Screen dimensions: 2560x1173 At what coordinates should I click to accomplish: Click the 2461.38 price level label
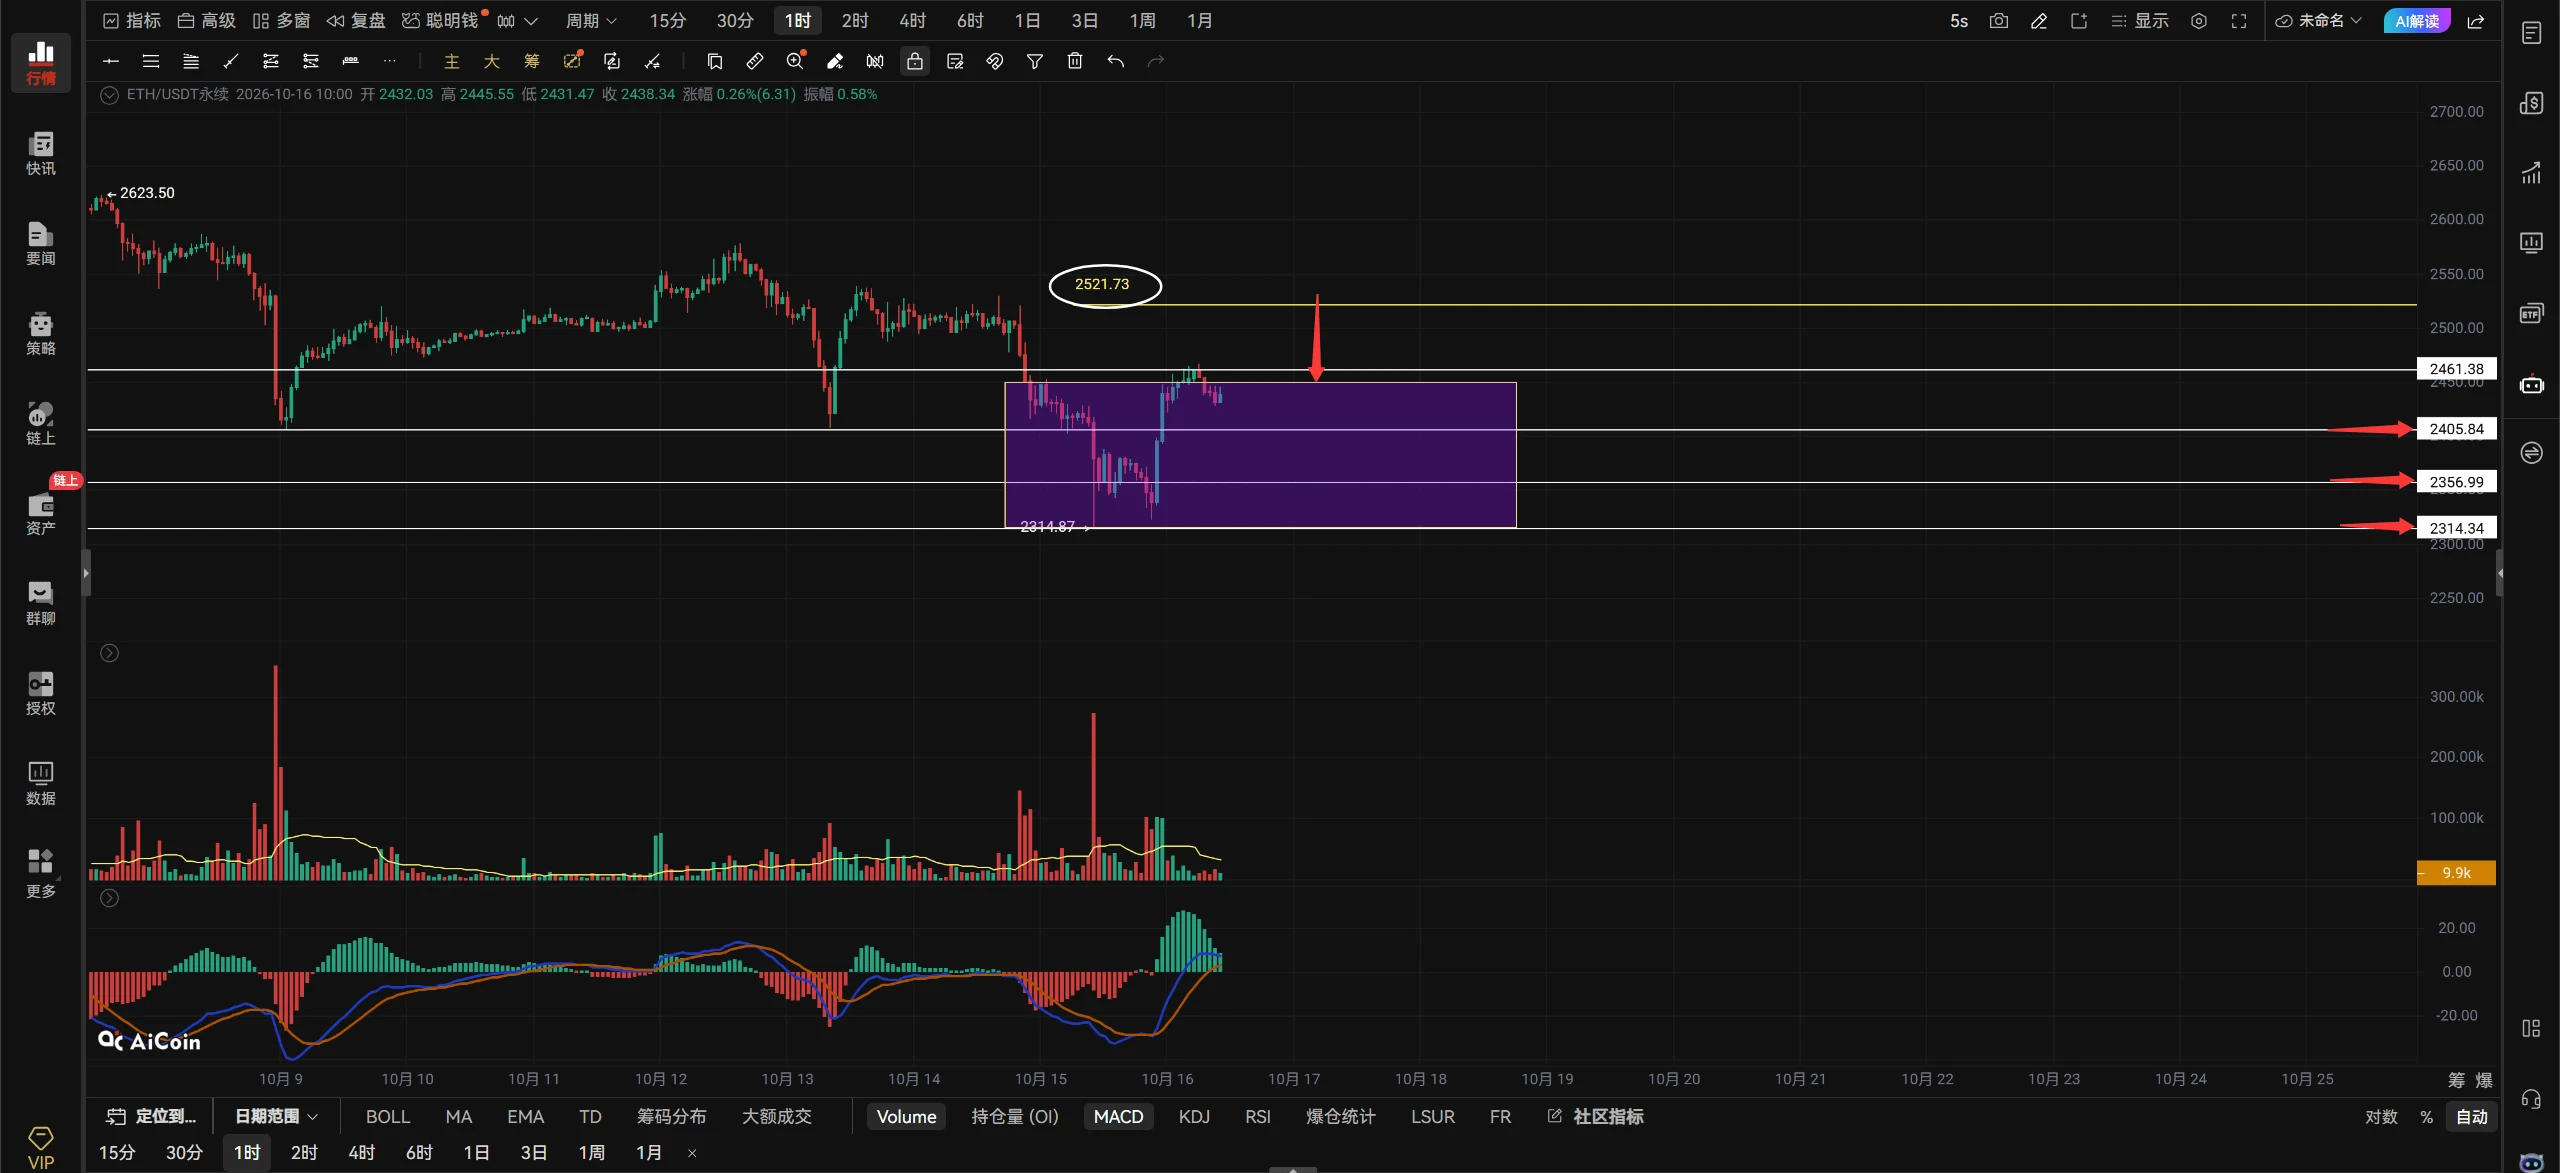click(2456, 369)
